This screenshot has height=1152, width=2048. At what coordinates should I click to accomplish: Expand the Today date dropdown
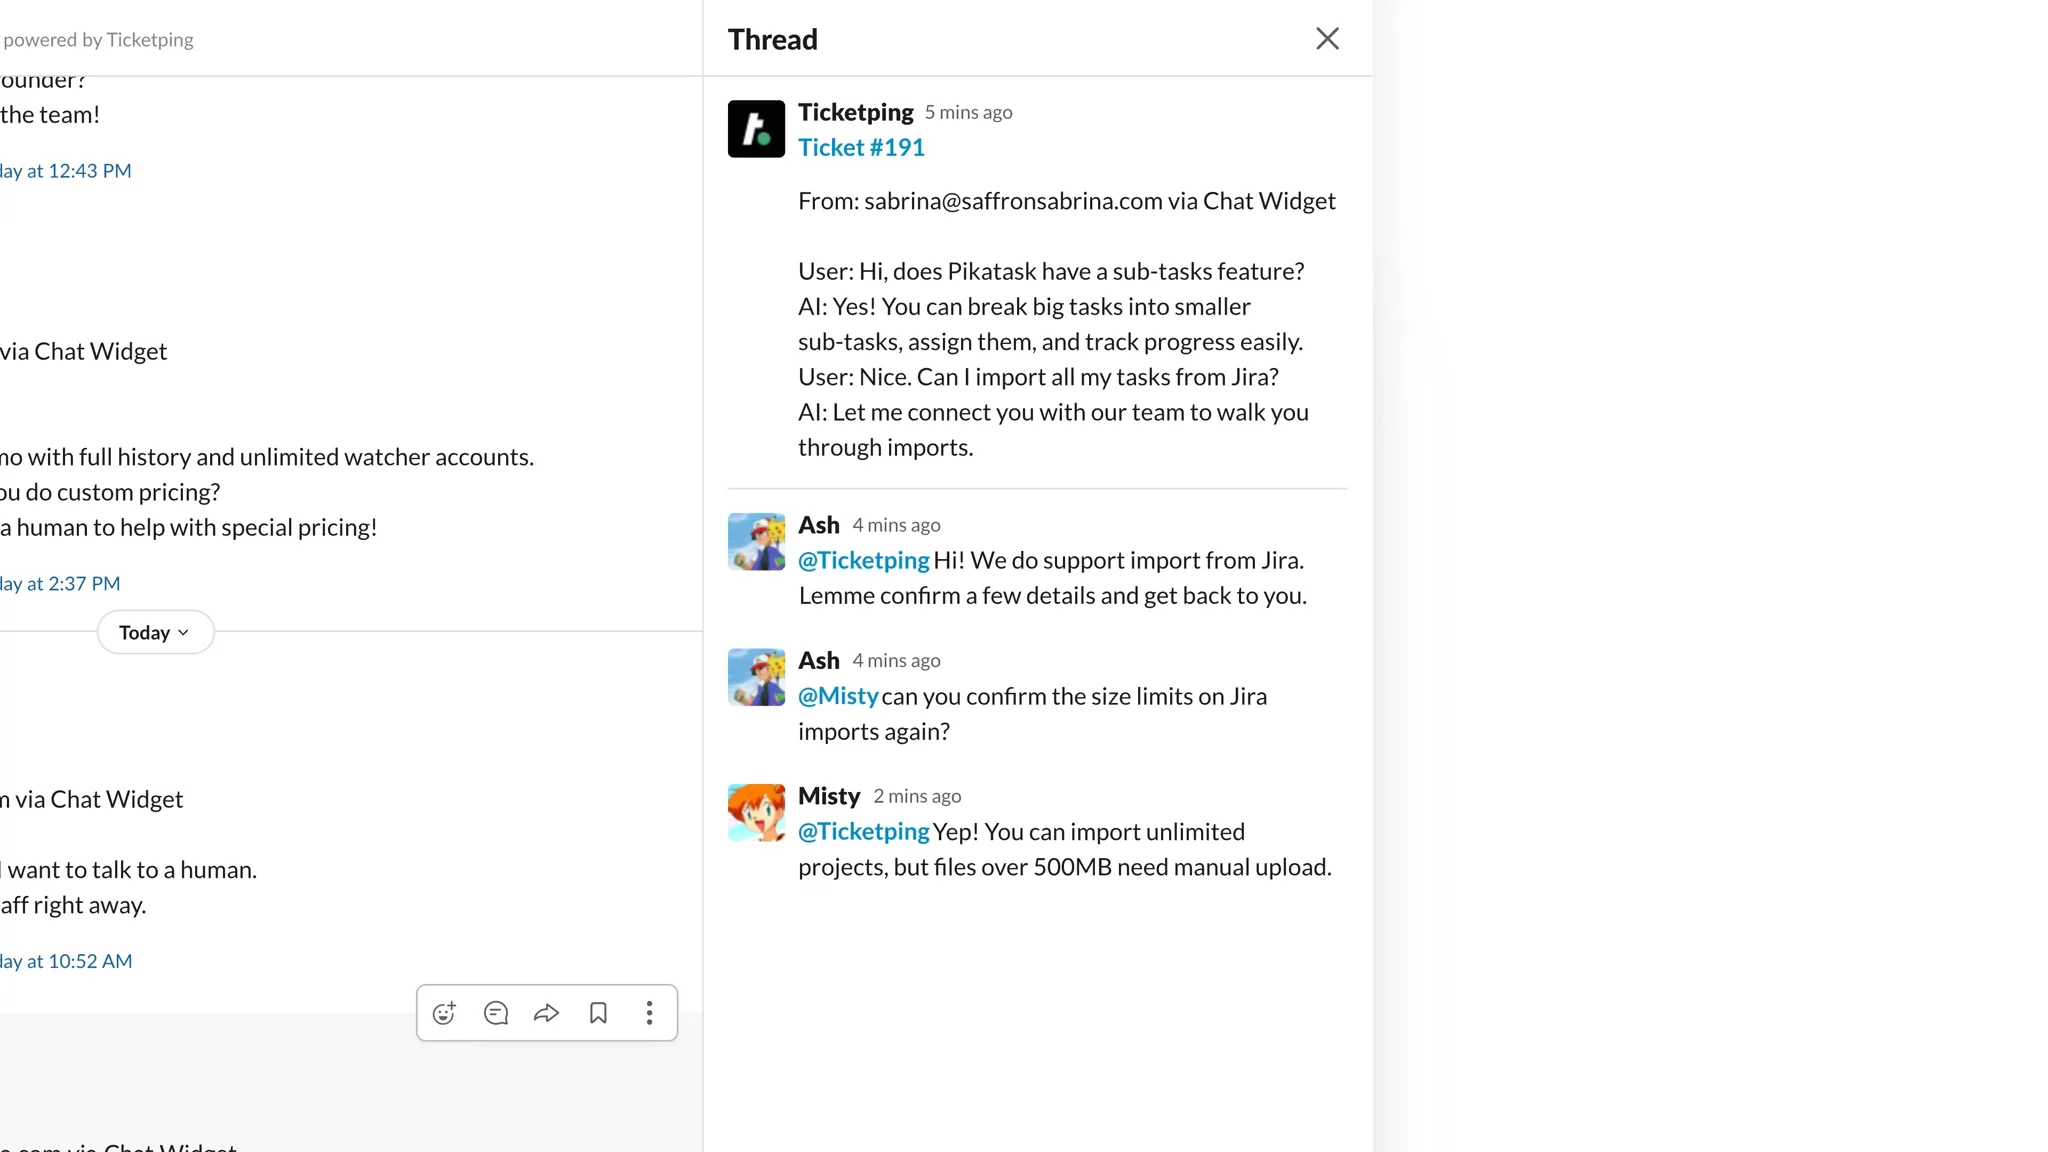pos(155,632)
